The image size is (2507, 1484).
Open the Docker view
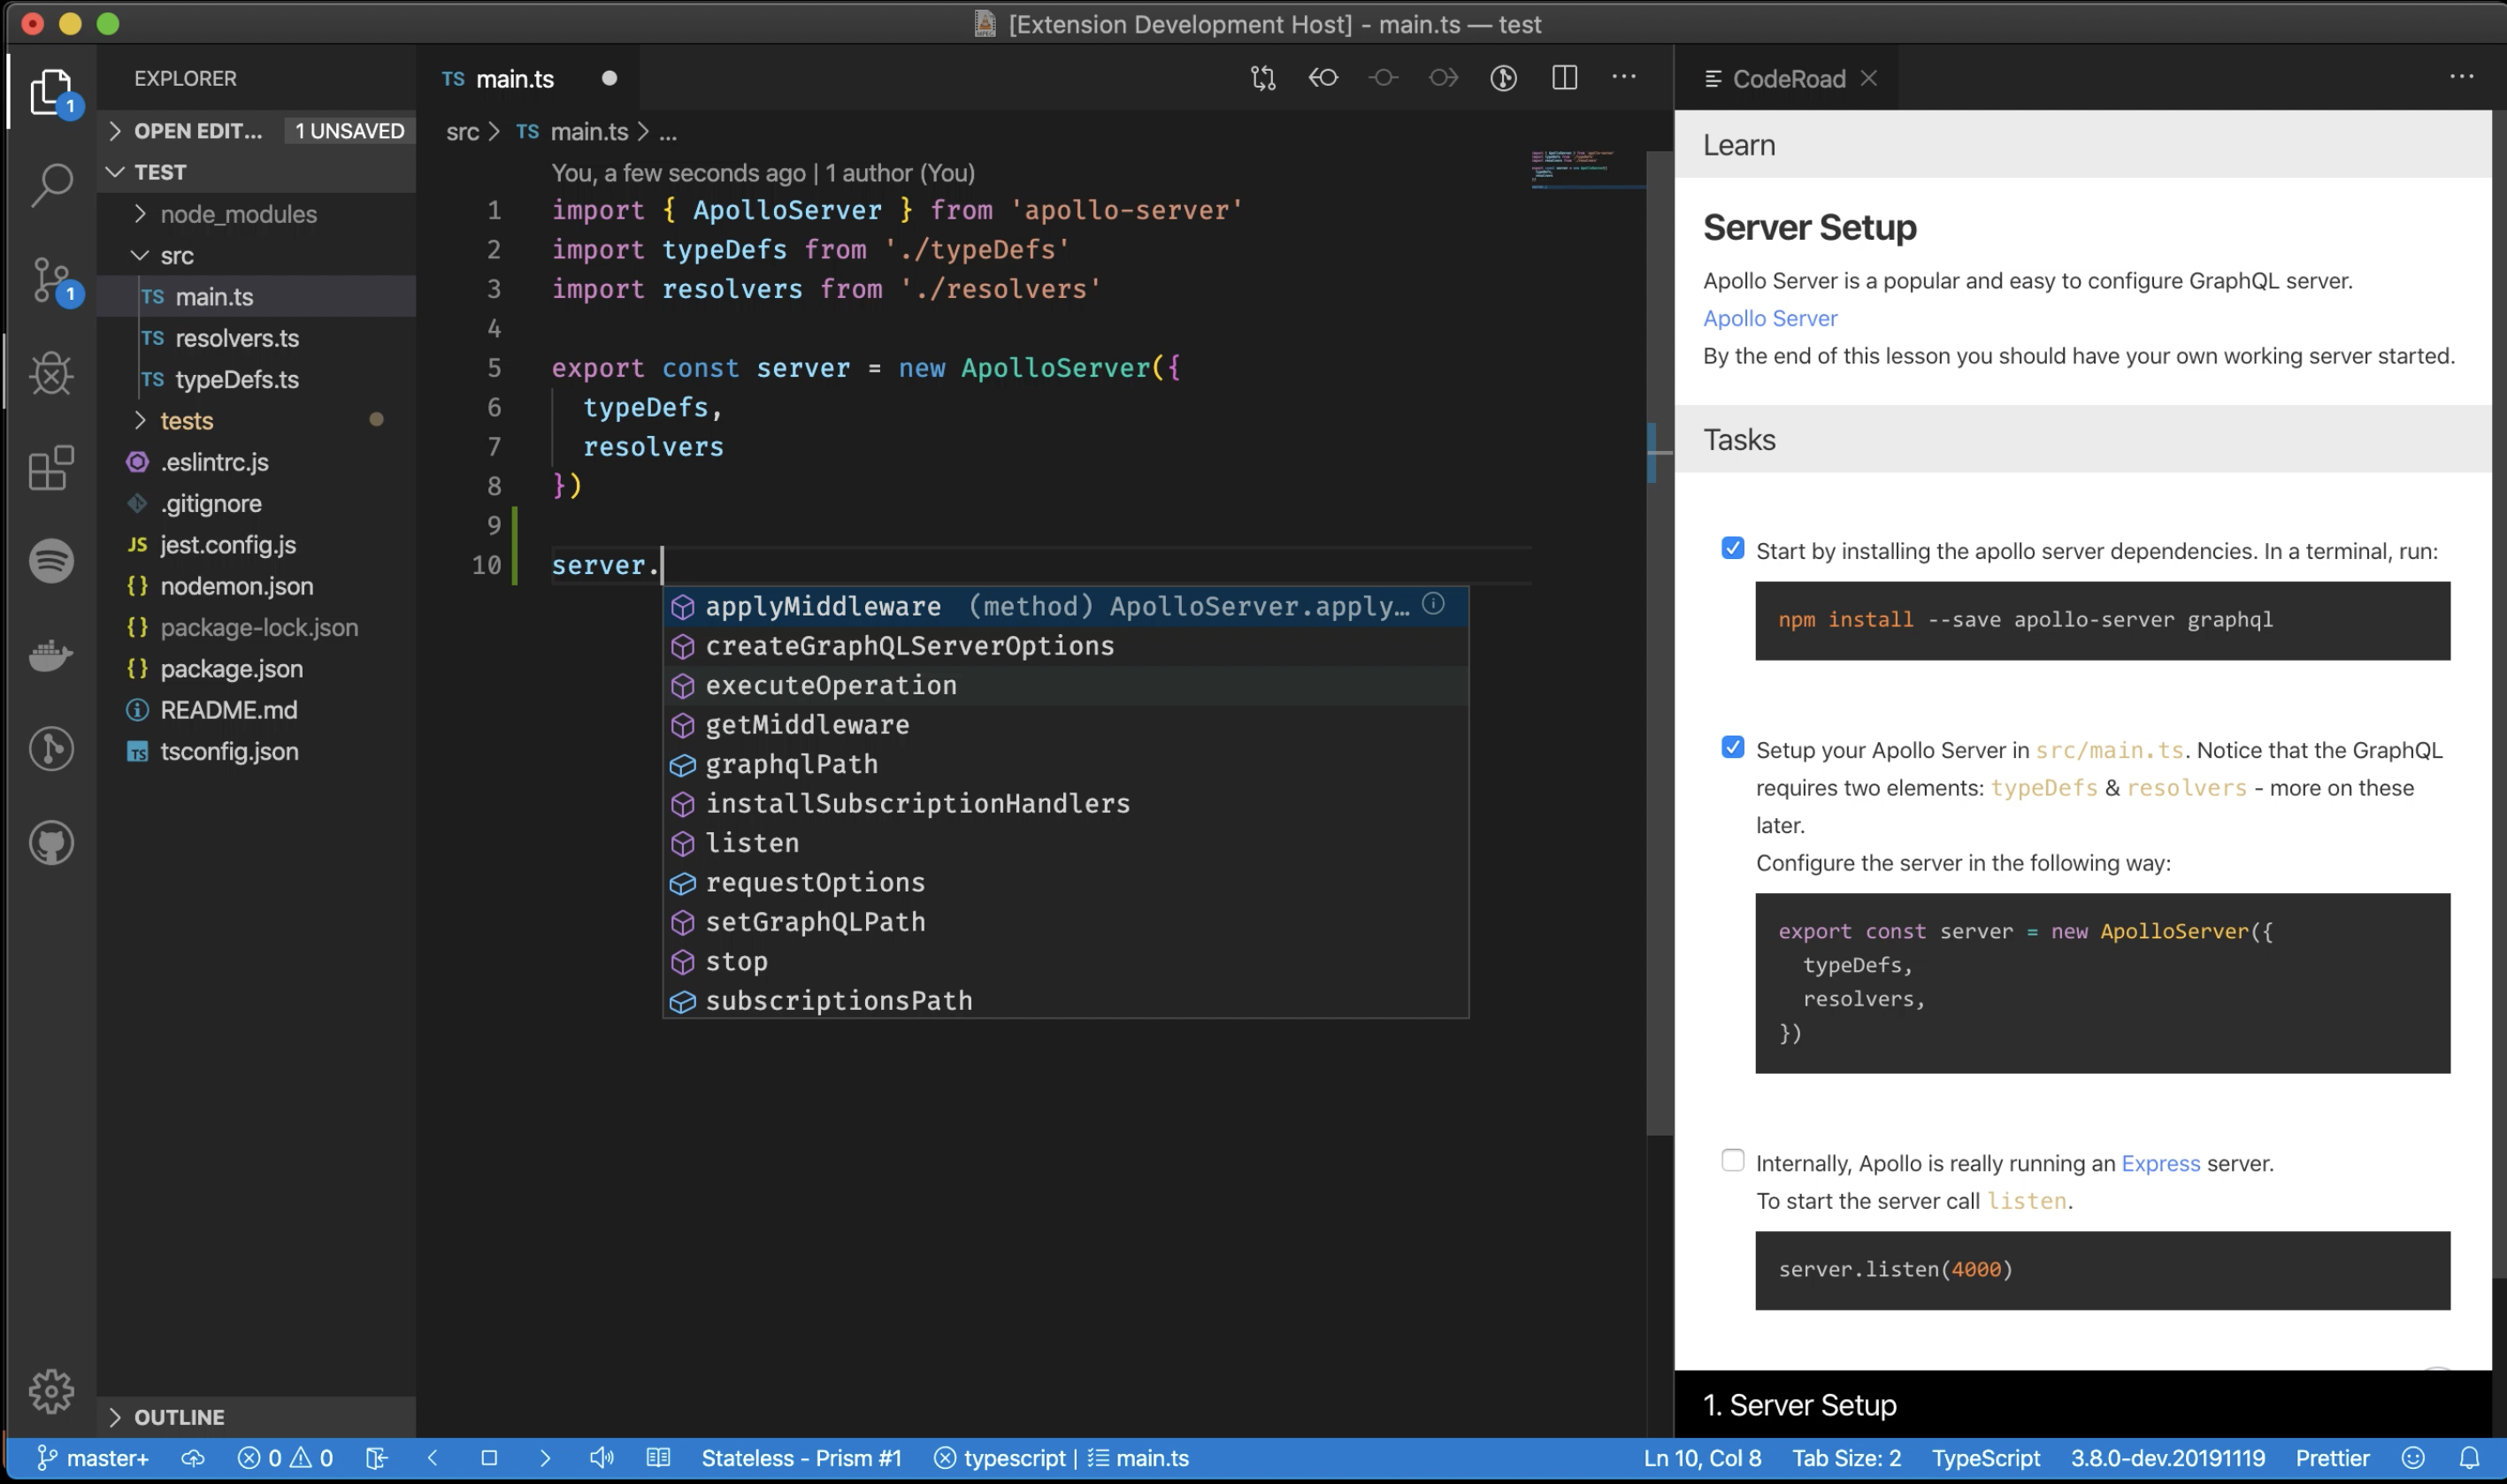click(x=51, y=656)
